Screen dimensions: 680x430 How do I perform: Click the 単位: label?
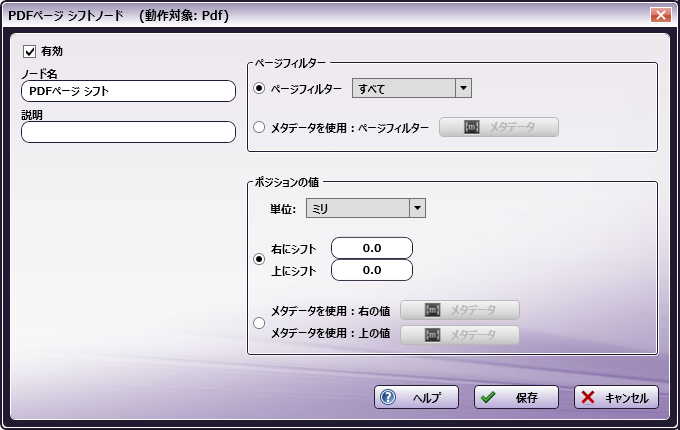click(x=283, y=209)
